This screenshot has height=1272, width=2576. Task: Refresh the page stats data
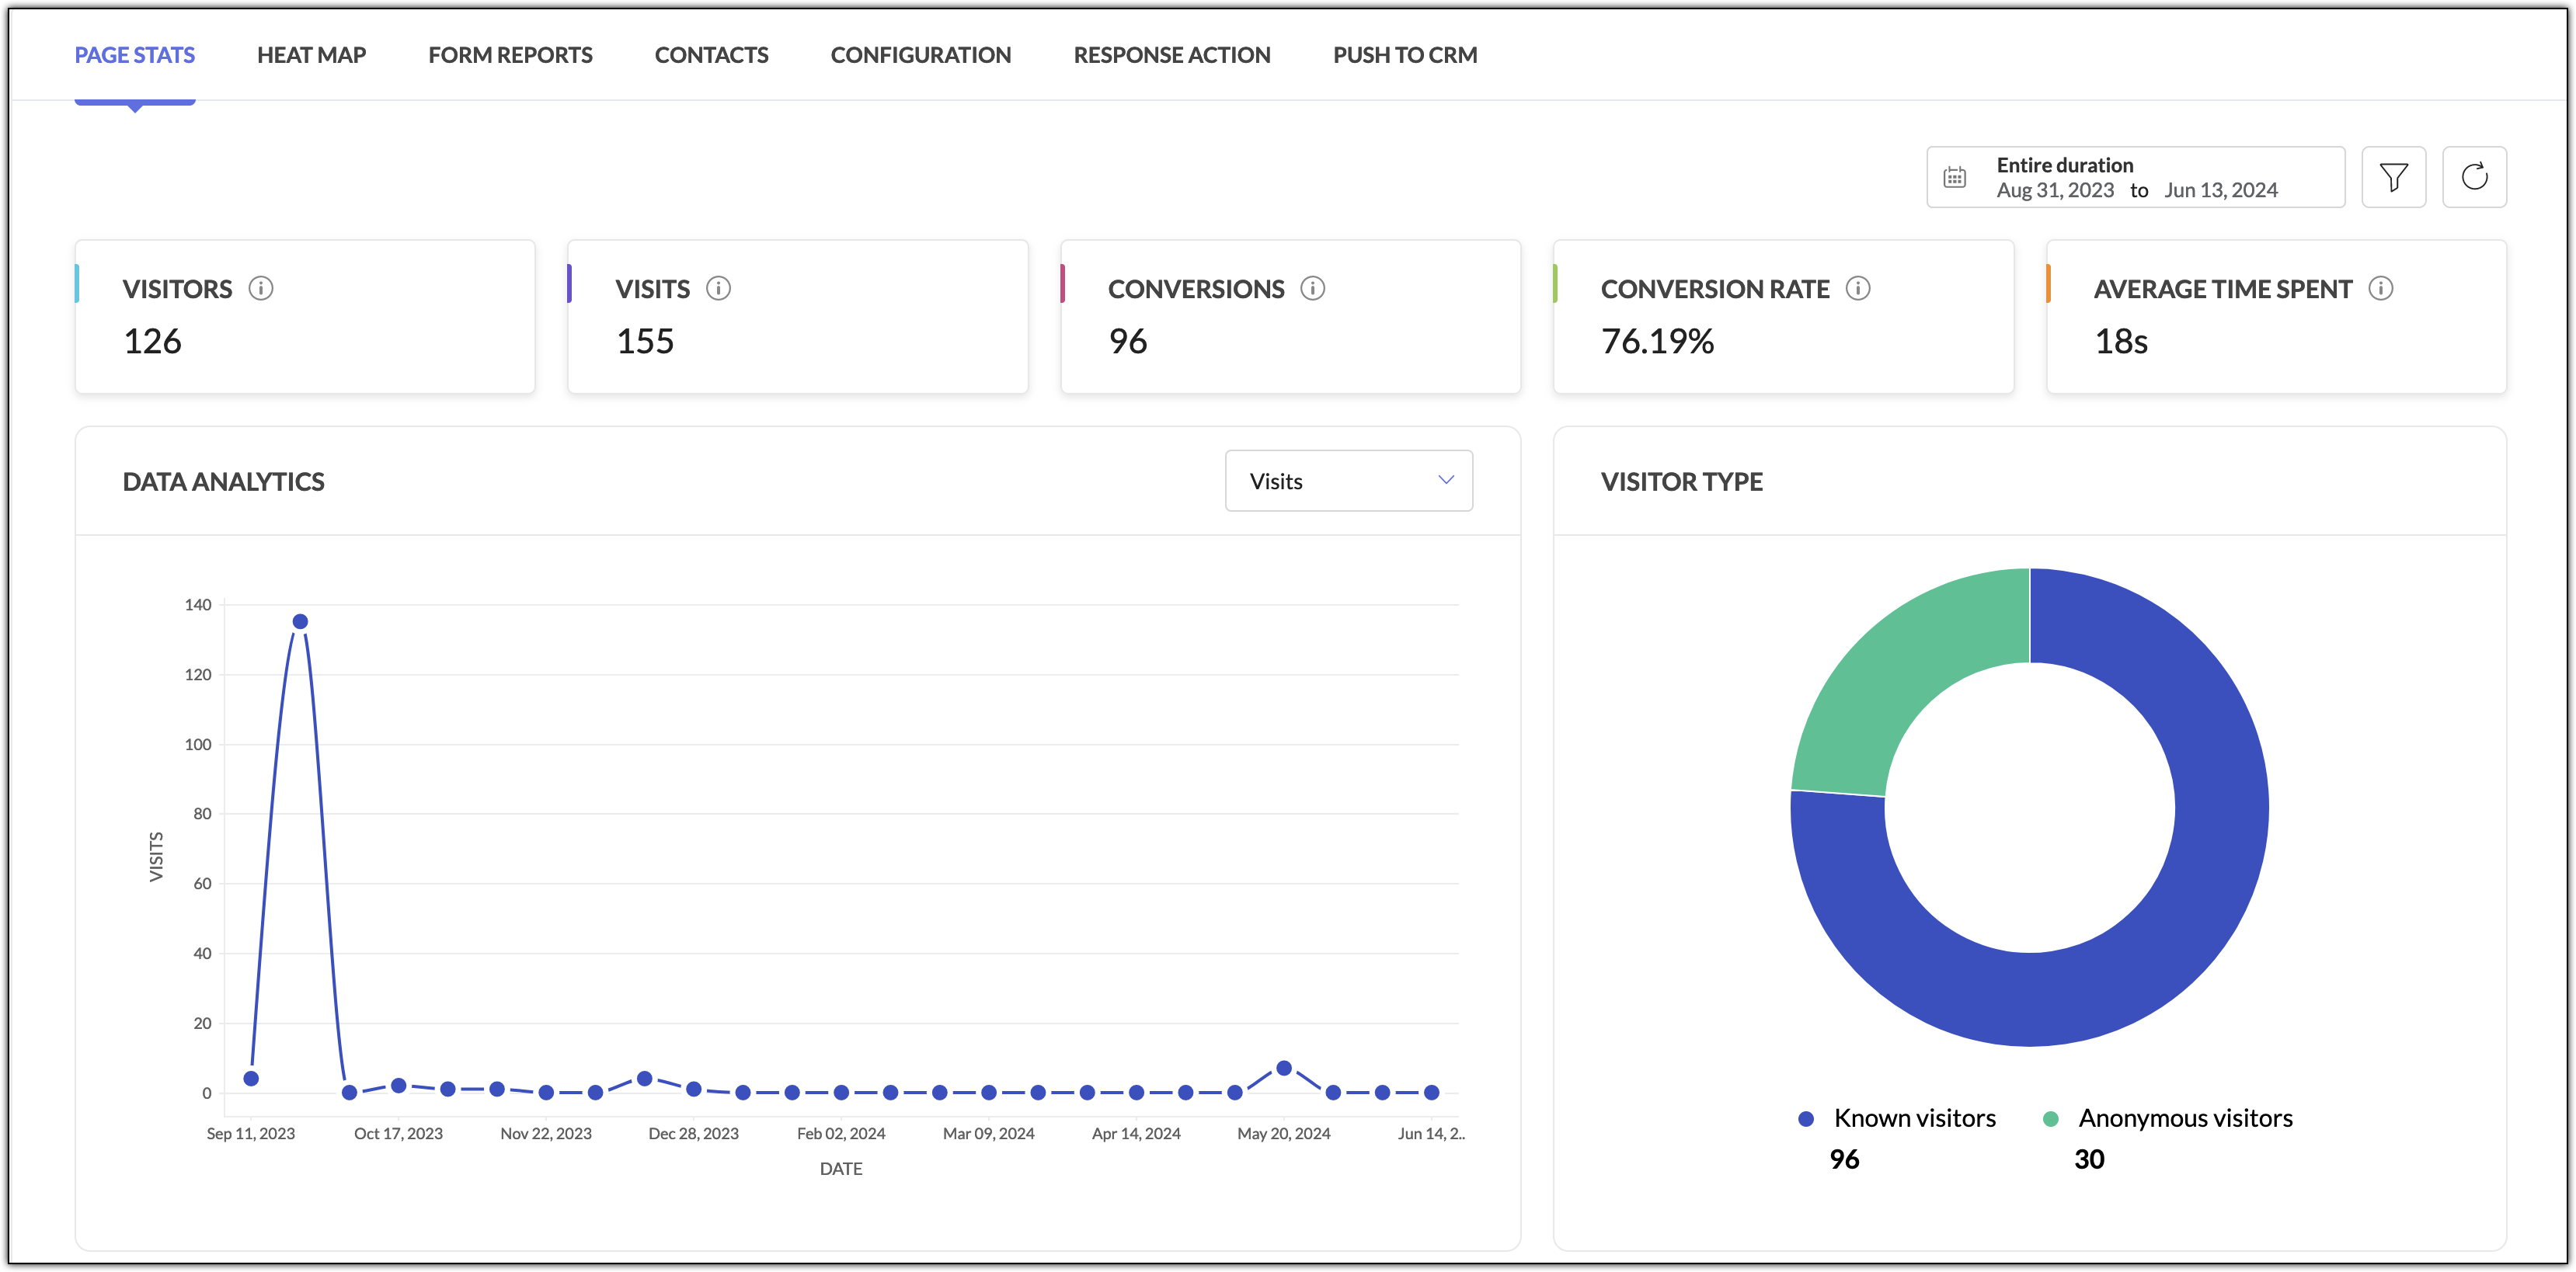click(2474, 177)
